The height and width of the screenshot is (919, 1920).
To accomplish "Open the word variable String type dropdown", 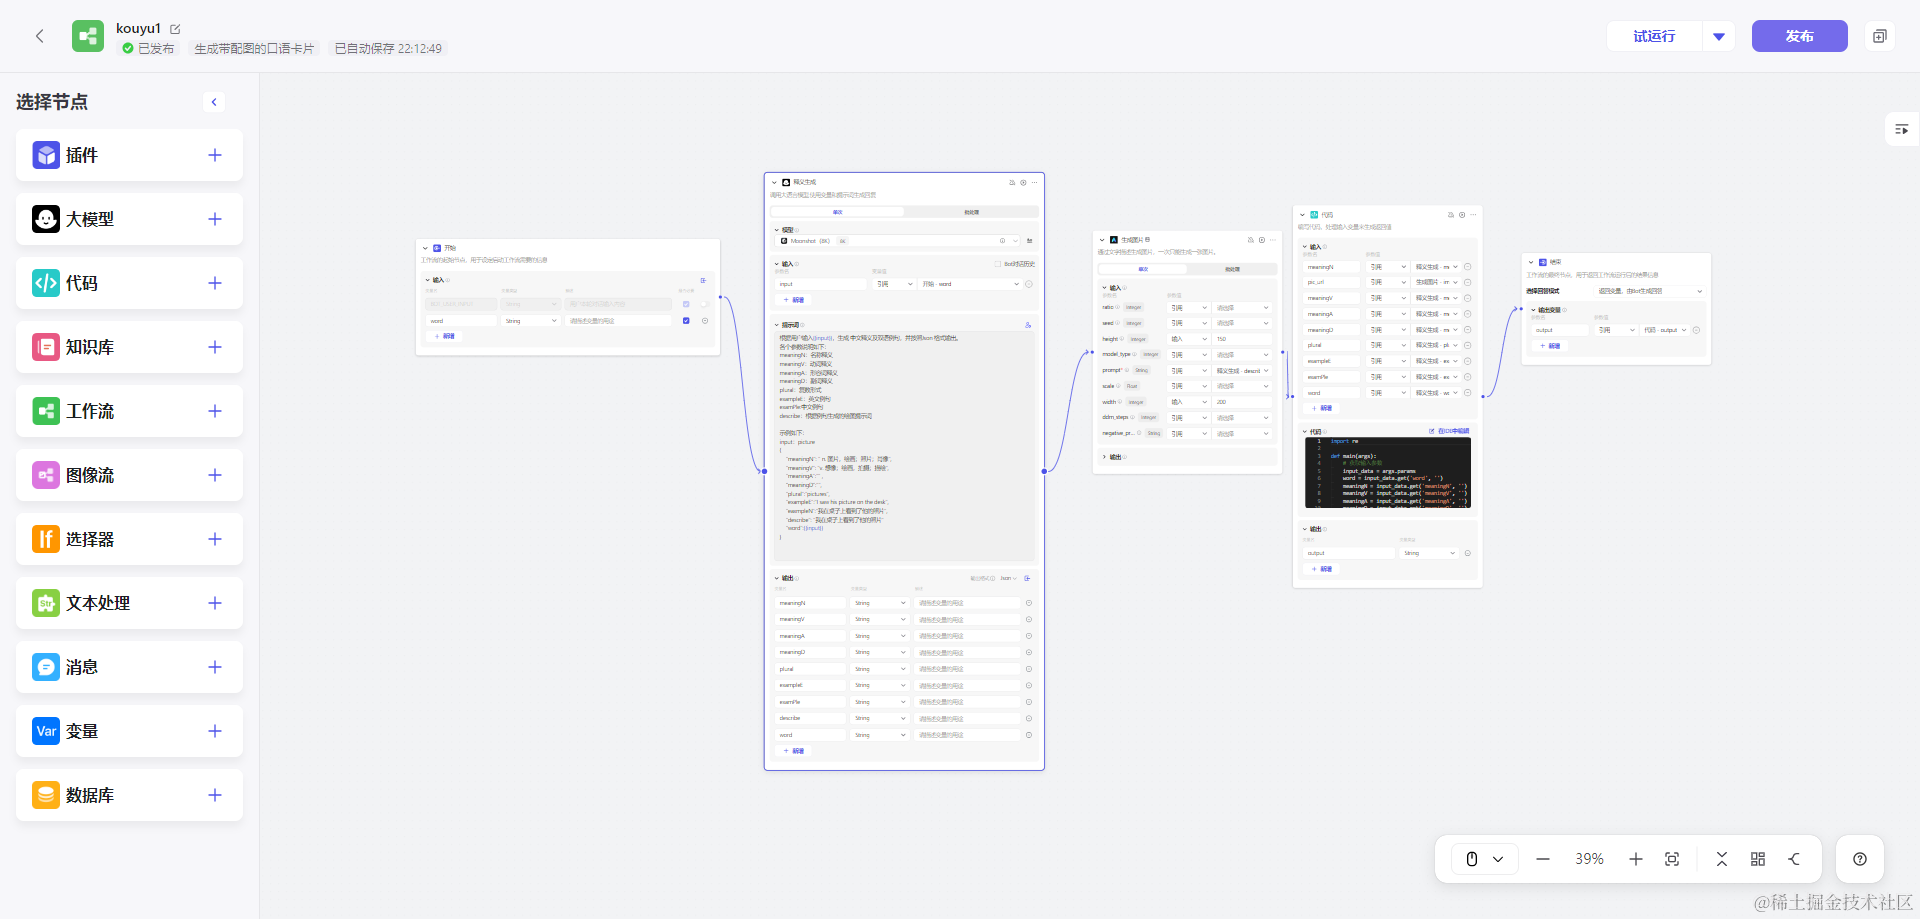I will 530,321.
